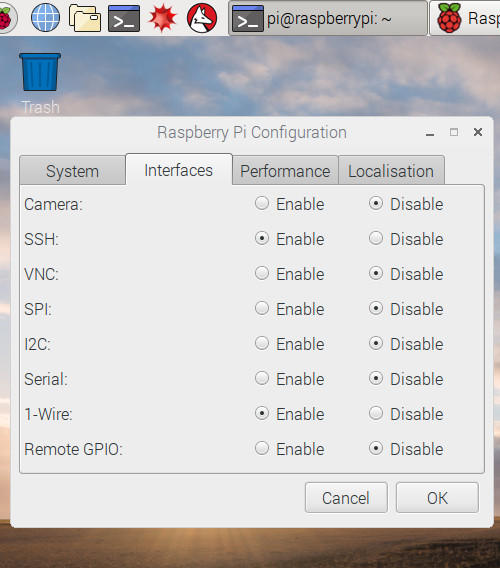Open the Raspberry Pi main menu icon

pyautogui.click(x=6, y=18)
